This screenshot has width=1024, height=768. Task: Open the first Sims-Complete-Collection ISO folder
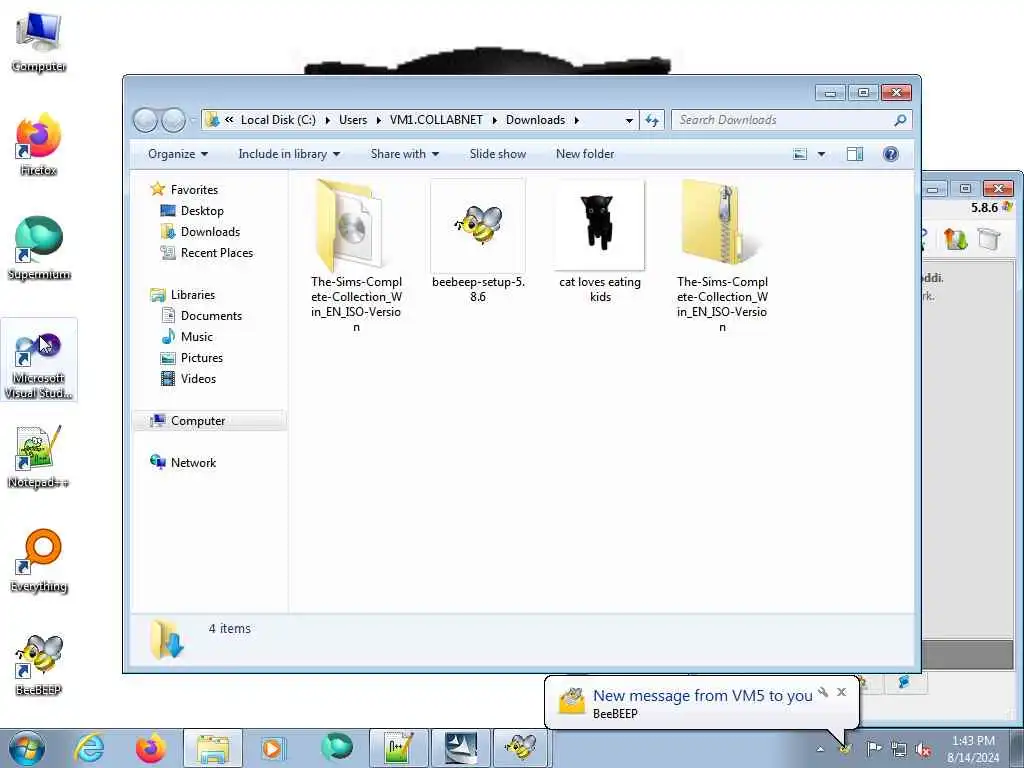(x=356, y=255)
